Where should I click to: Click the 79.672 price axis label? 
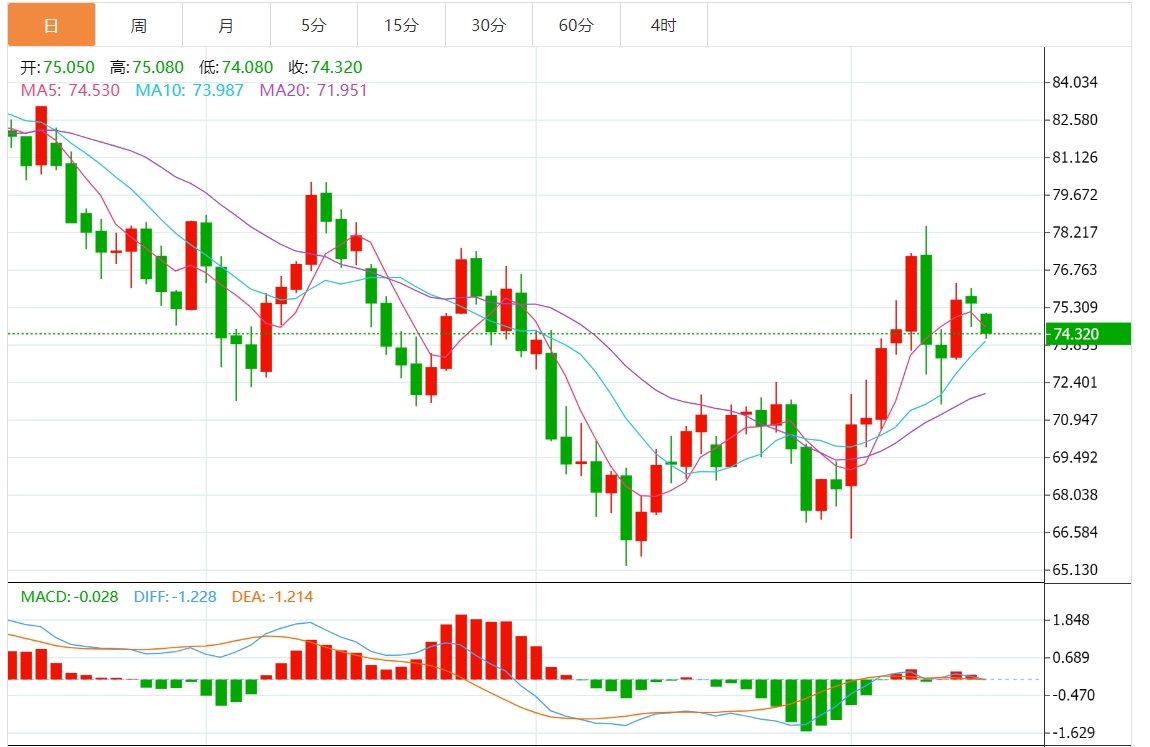1074,194
